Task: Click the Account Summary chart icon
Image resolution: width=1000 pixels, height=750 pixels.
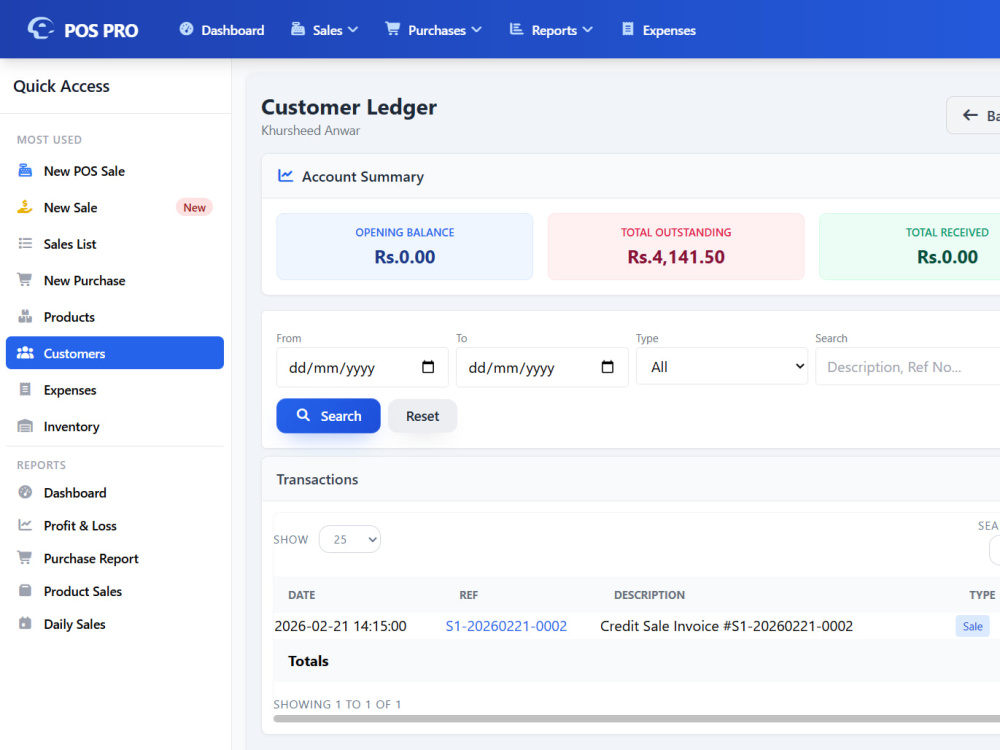Action: [x=286, y=175]
